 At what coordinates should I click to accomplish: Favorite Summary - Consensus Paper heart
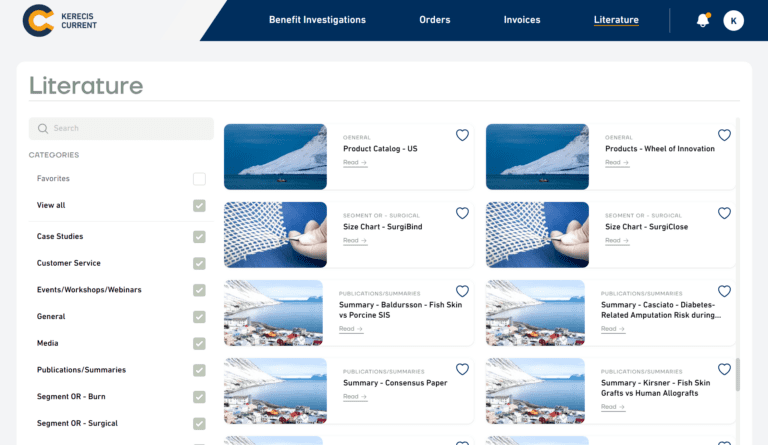point(462,369)
